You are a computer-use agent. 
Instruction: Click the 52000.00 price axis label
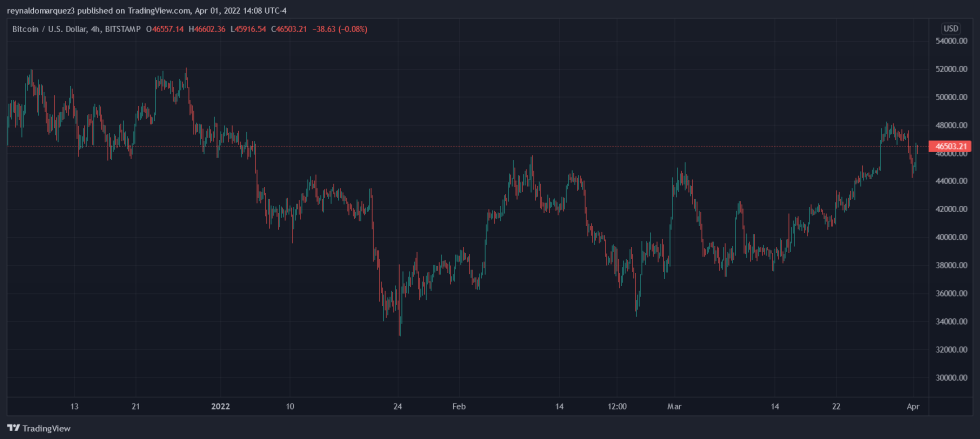pos(951,69)
